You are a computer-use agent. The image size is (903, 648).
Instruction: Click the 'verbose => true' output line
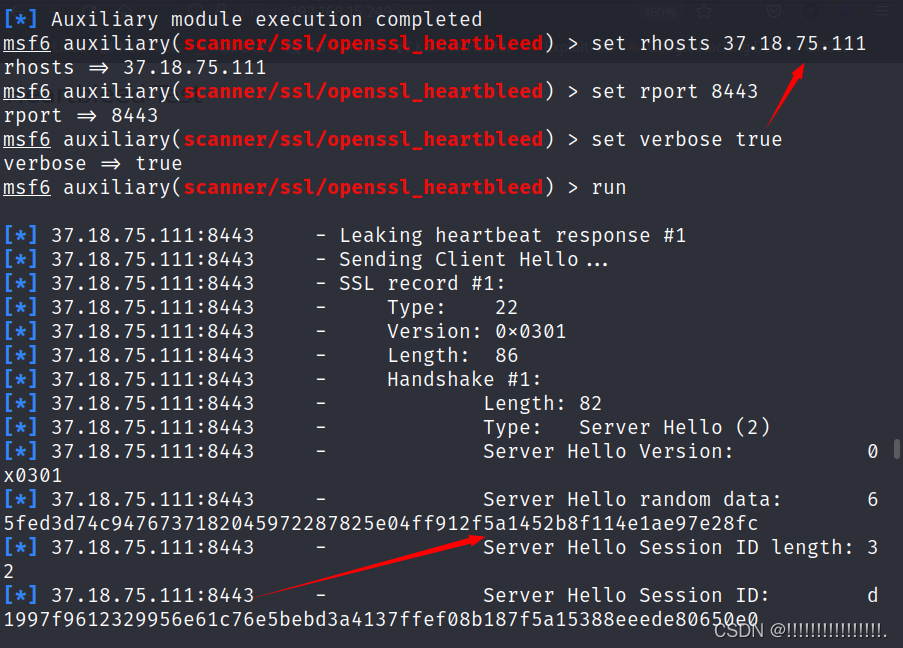[x=93, y=164]
